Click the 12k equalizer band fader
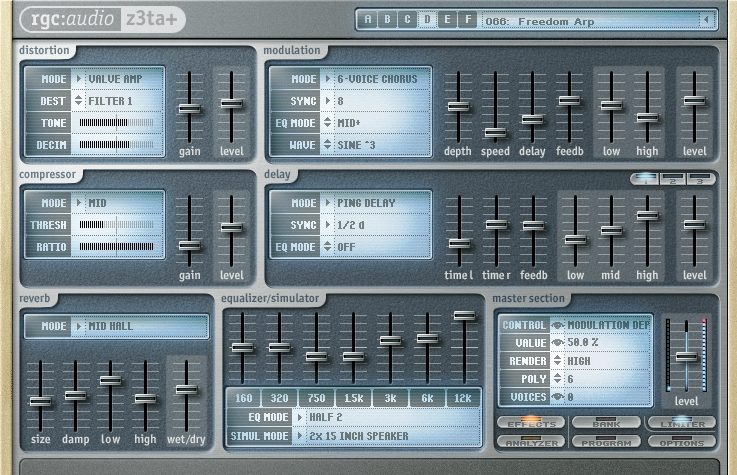 click(x=464, y=316)
